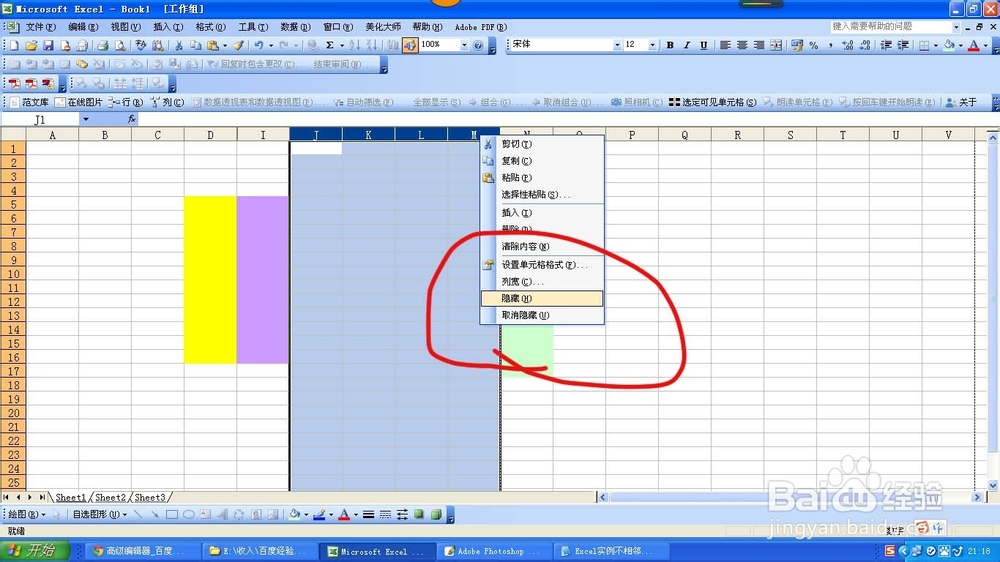This screenshot has width=1000, height=562.
Task: Click the 选定可见单元格 button
Action: click(x=712, y=102)
